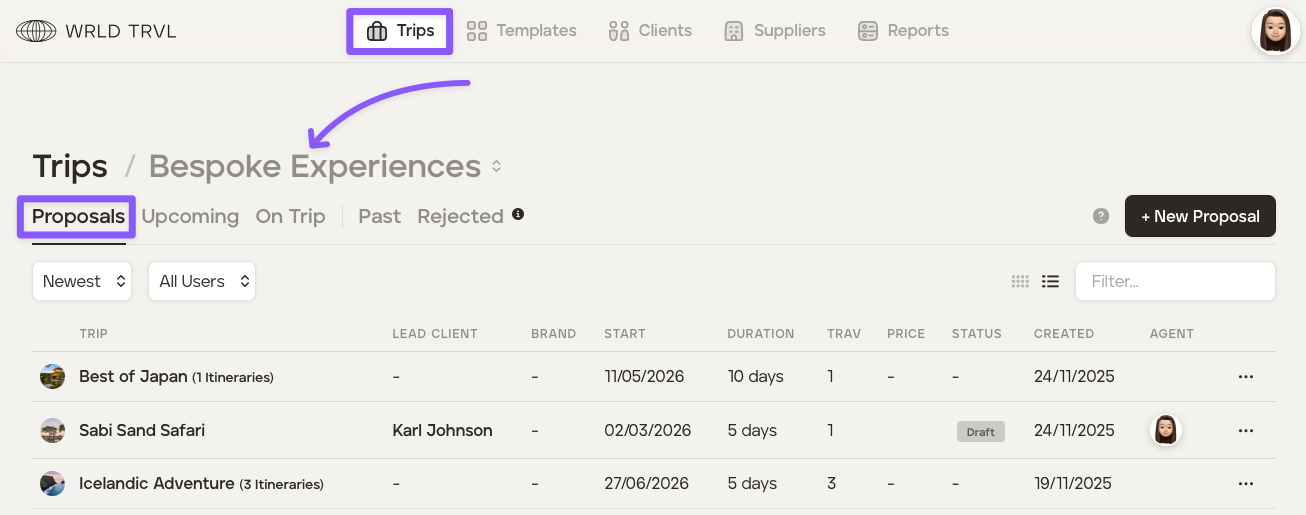The height and width of the screenshot is (515, 1306).
Task: Open the Icelandic Adventure trip
Action: [x=156, y=484]
